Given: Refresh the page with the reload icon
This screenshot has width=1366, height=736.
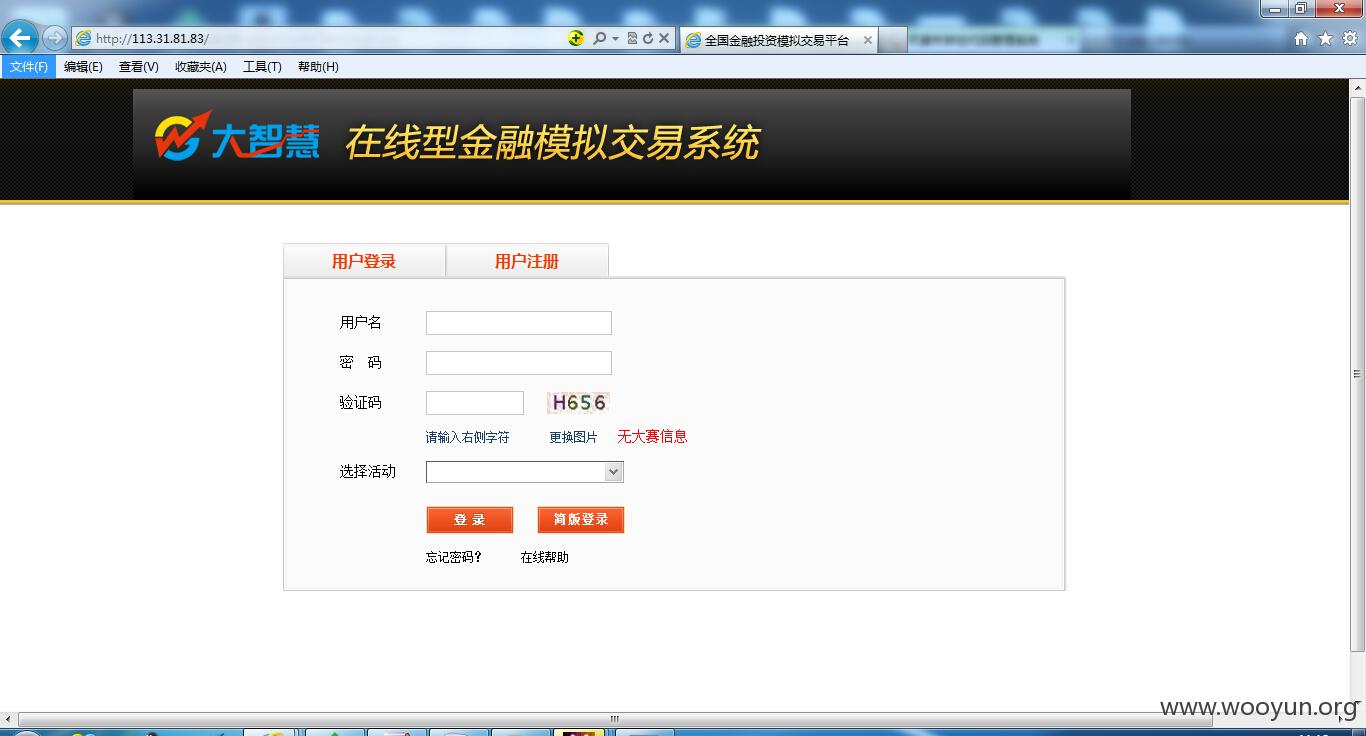Looking at the screenshot, I should pyautogui.click(x=647, y=38).
